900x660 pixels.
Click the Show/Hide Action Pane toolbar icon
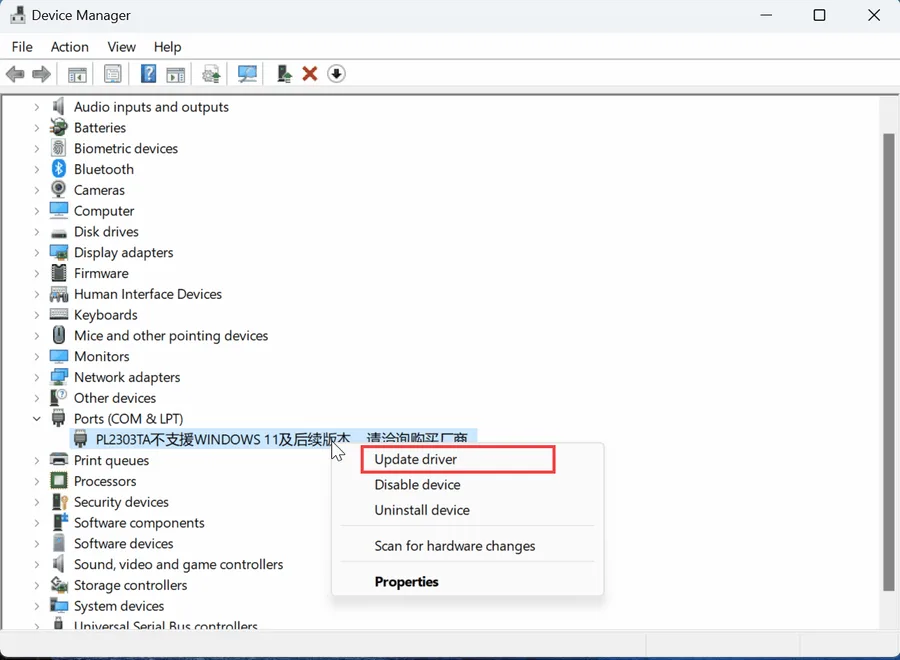click(176, 75)
